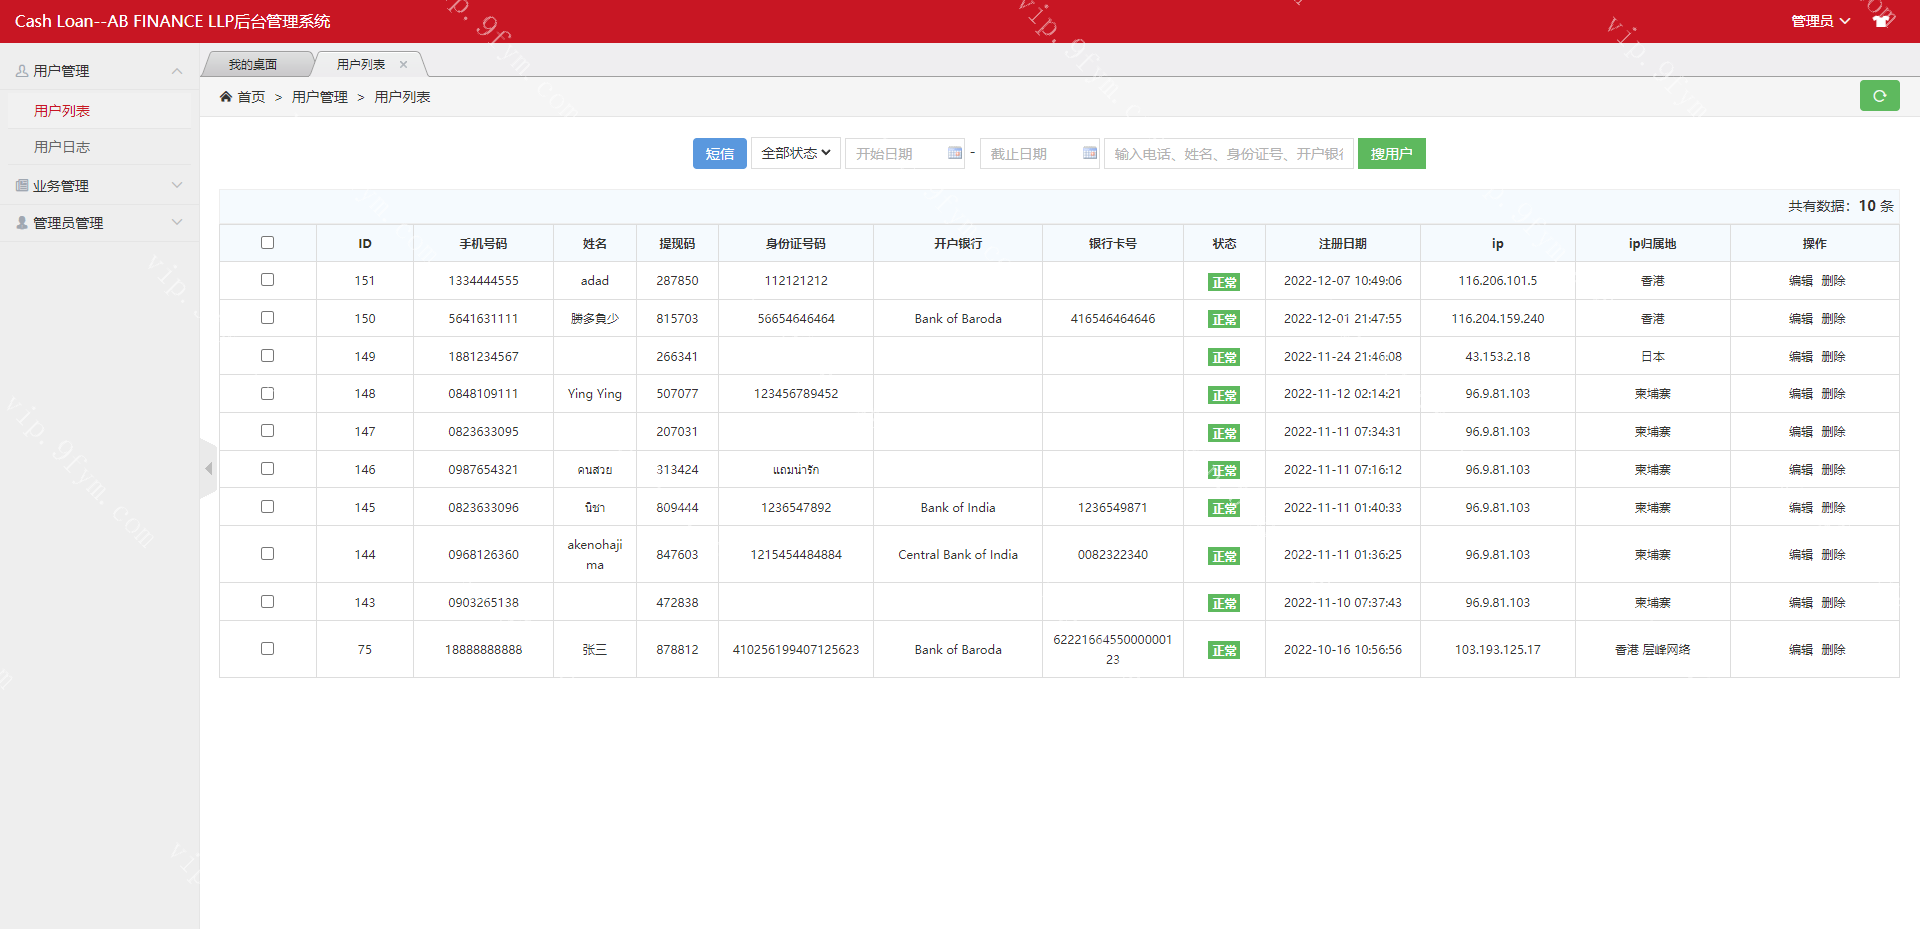1920x929 pixels.
Task: Click the 正常 status badge for ID 150
Action: pos(1224,319)
